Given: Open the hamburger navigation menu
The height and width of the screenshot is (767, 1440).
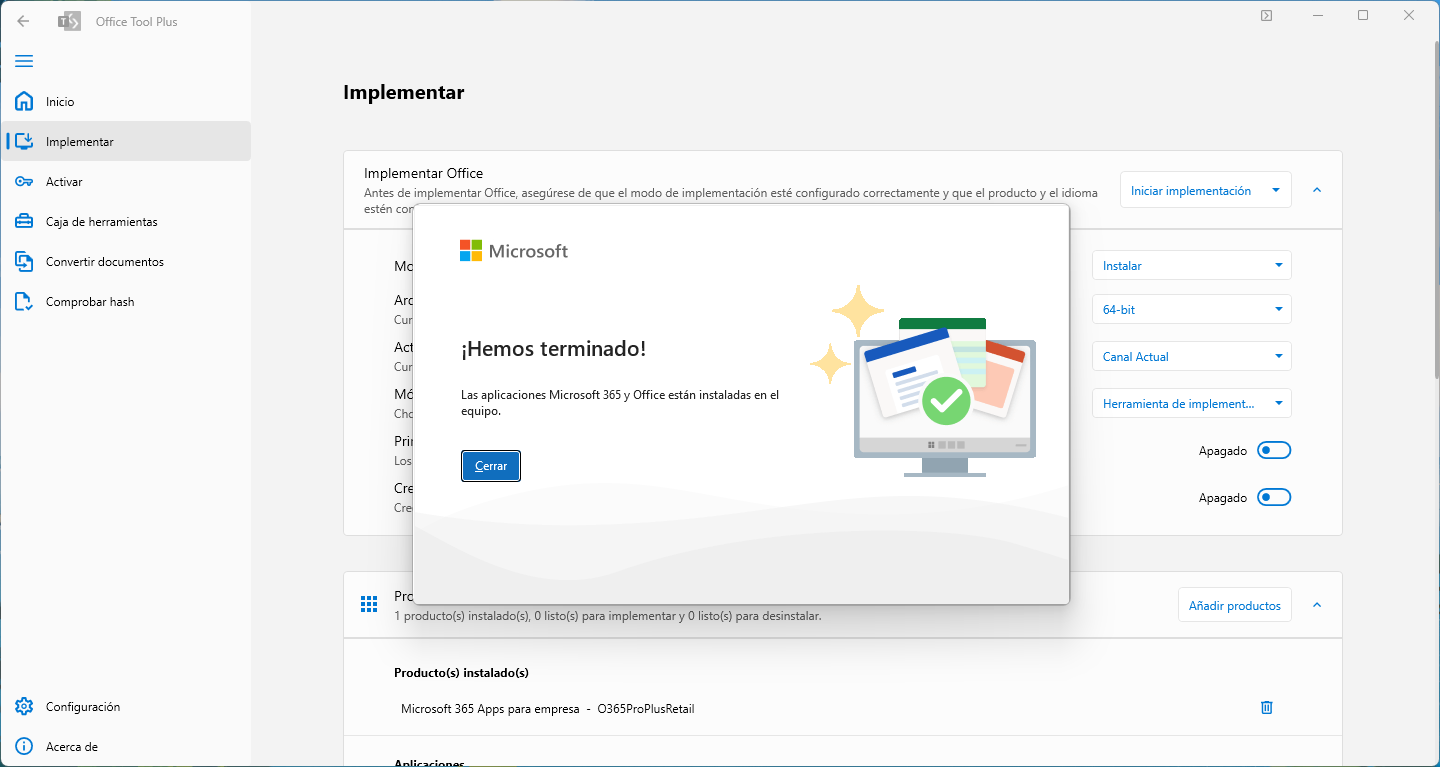Looking at the screenshot, I should [24, 61].
